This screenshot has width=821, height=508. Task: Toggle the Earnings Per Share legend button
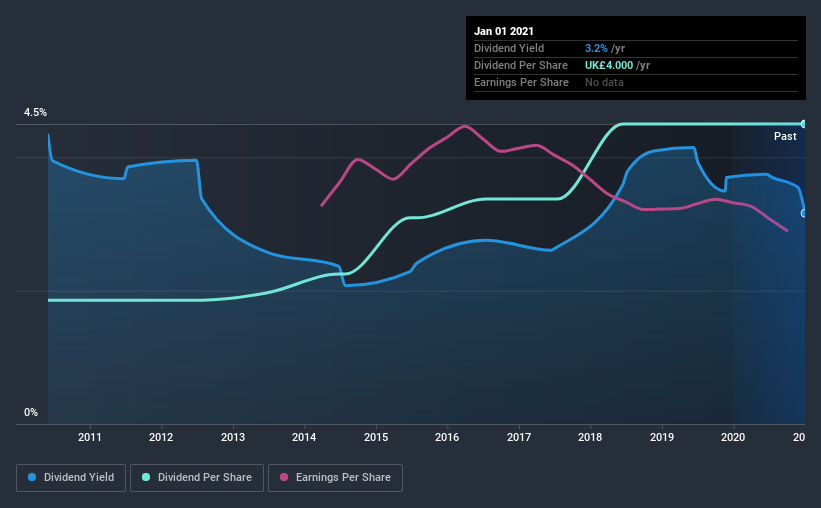pos(336,478)
